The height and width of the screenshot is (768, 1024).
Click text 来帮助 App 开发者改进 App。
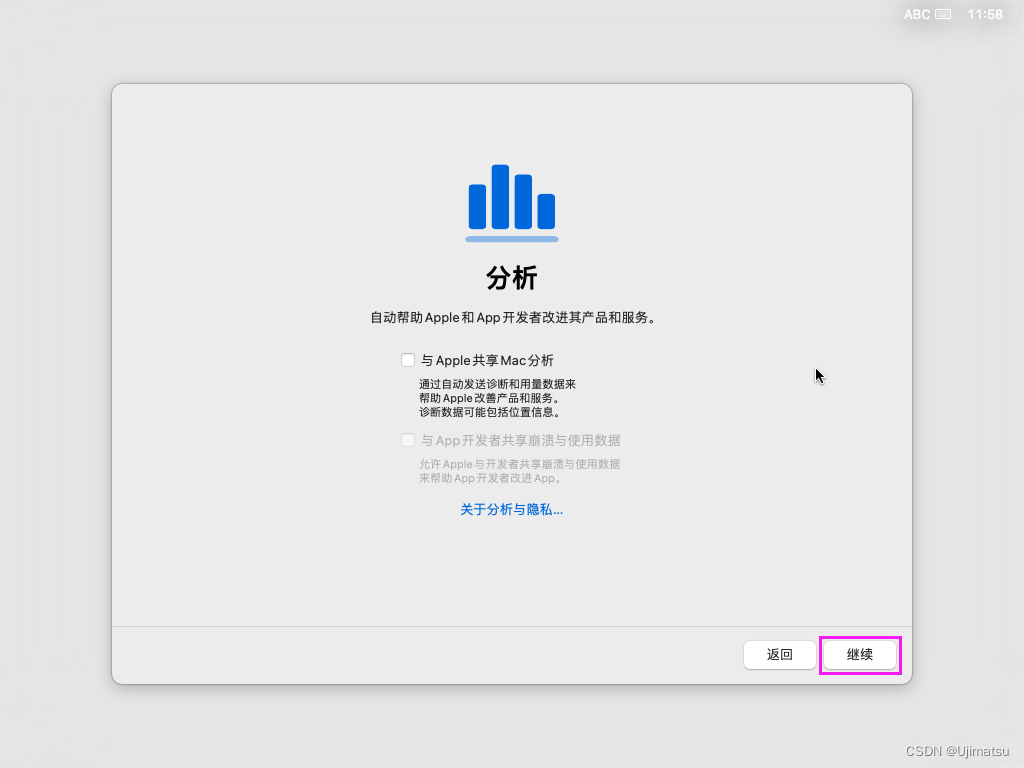tap(490, 478)
